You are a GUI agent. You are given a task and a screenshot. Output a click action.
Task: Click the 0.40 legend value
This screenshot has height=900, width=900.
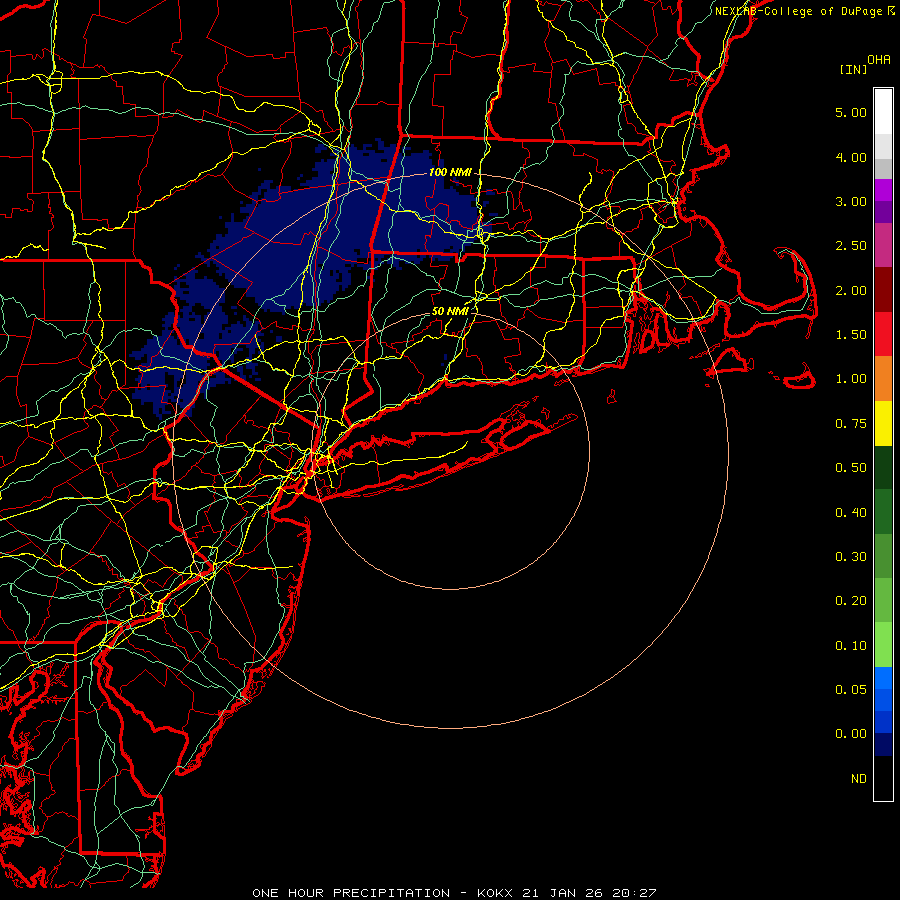coord(851,513)
